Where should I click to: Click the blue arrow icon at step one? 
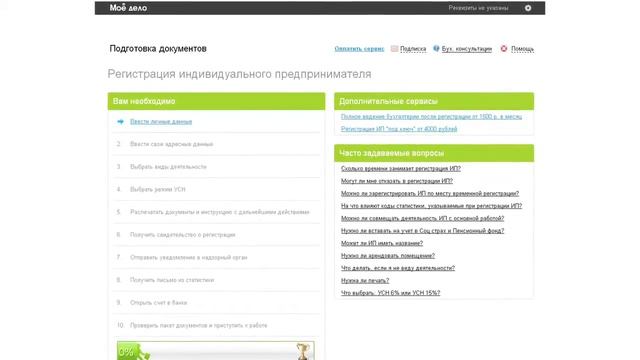click(x=120, y=122)
